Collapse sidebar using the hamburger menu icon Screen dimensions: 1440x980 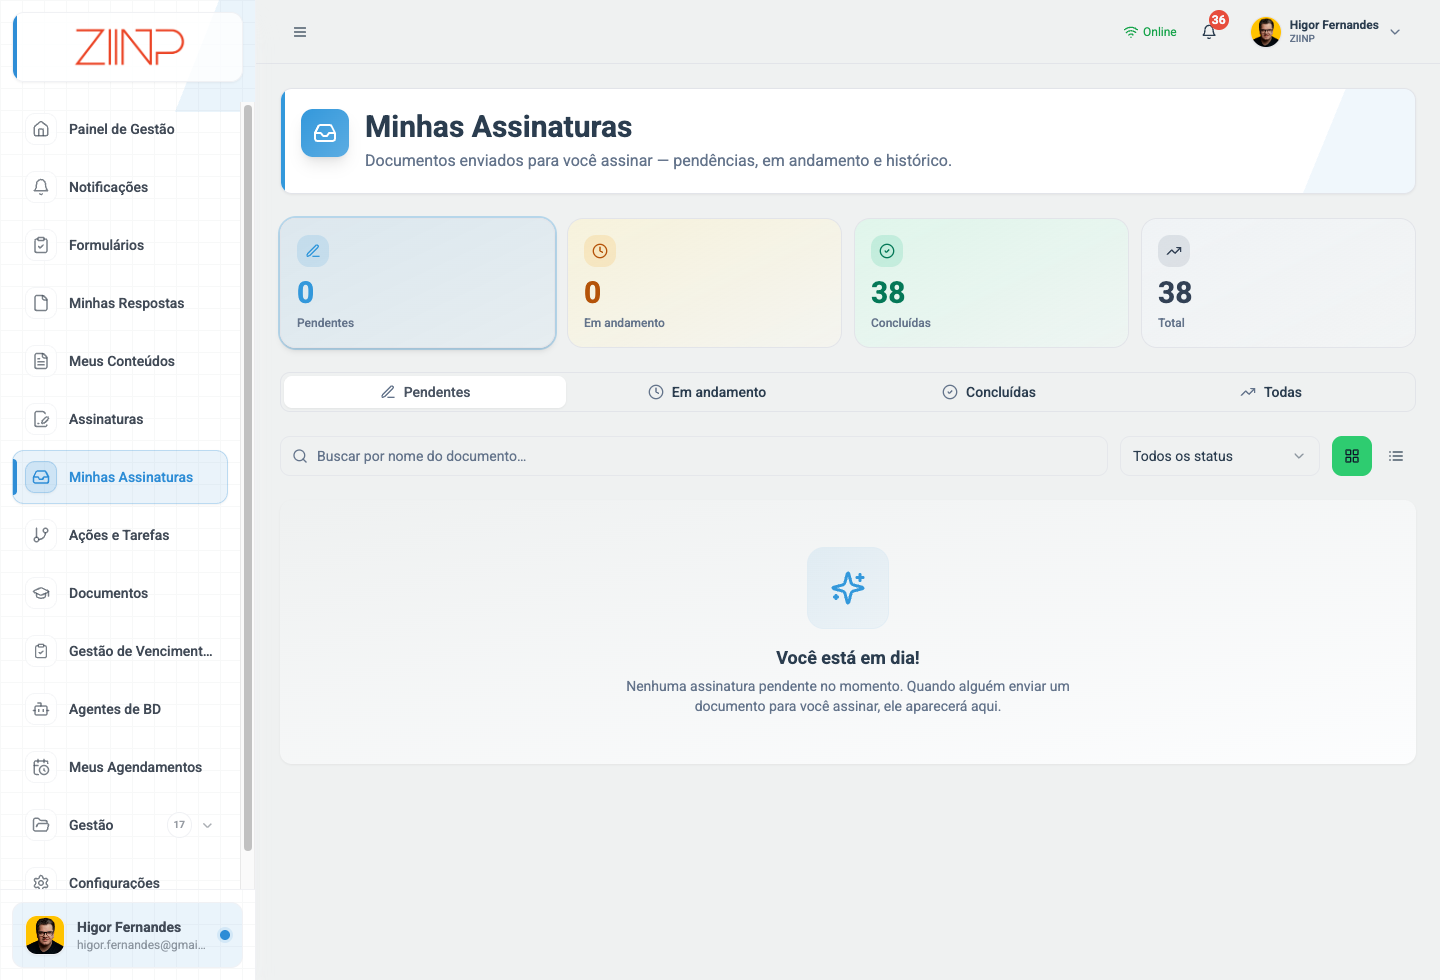tap(300, 32)
